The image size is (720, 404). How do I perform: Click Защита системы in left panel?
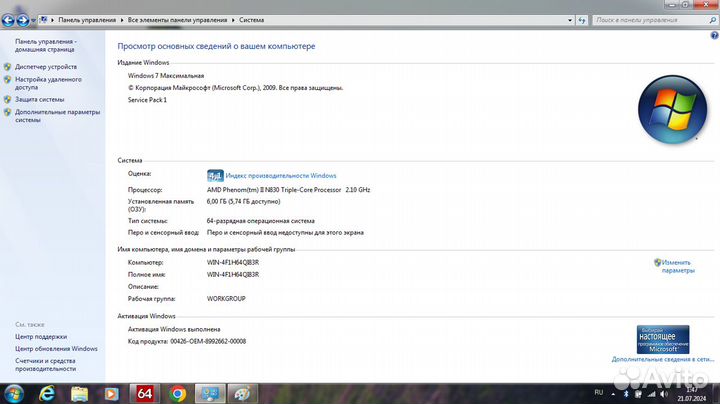tap(40, 100)
